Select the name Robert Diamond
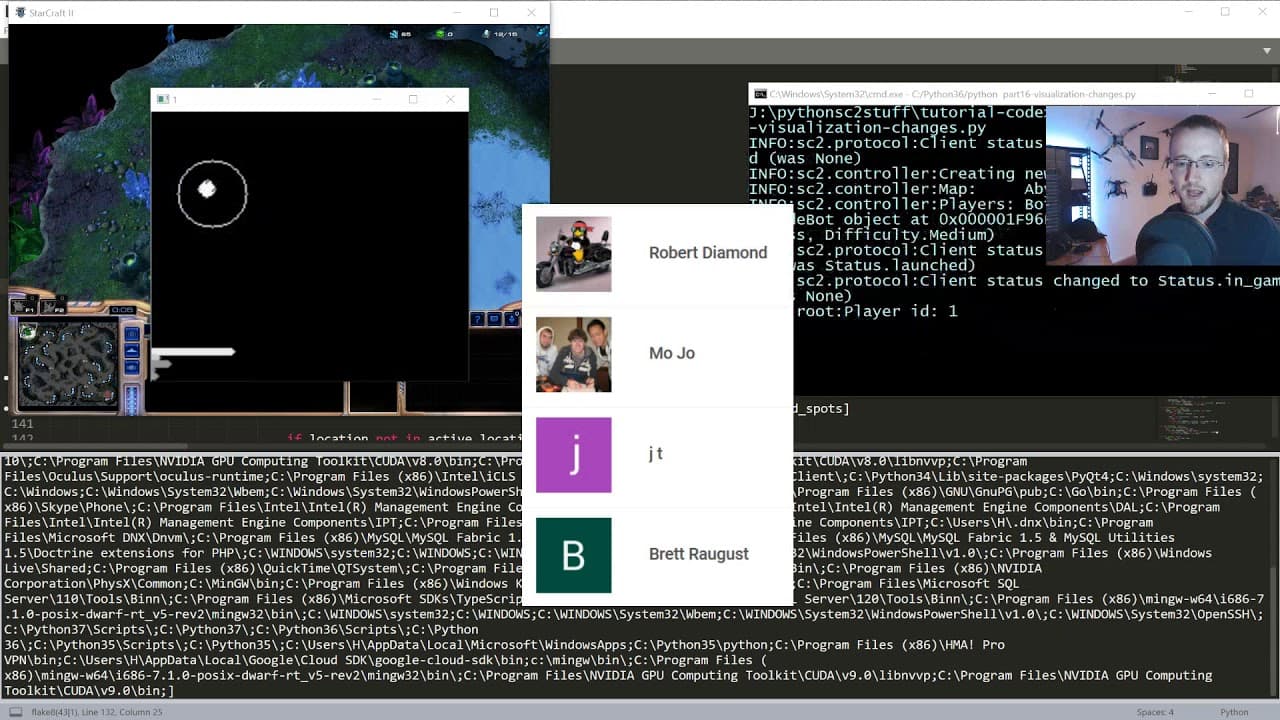The width and height of the screenshot is (1280, 720). pos(708,253)
